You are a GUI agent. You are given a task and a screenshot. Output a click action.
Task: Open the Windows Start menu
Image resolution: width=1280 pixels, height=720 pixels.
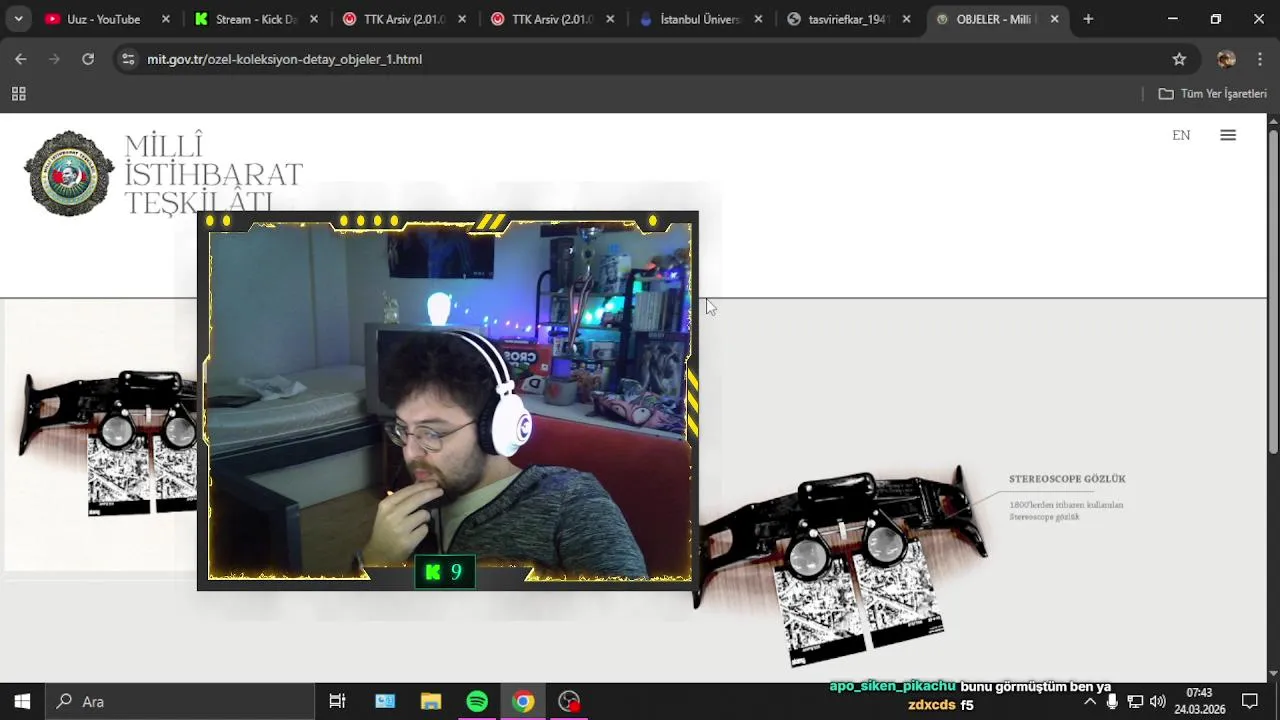click(x=22, y=701)
